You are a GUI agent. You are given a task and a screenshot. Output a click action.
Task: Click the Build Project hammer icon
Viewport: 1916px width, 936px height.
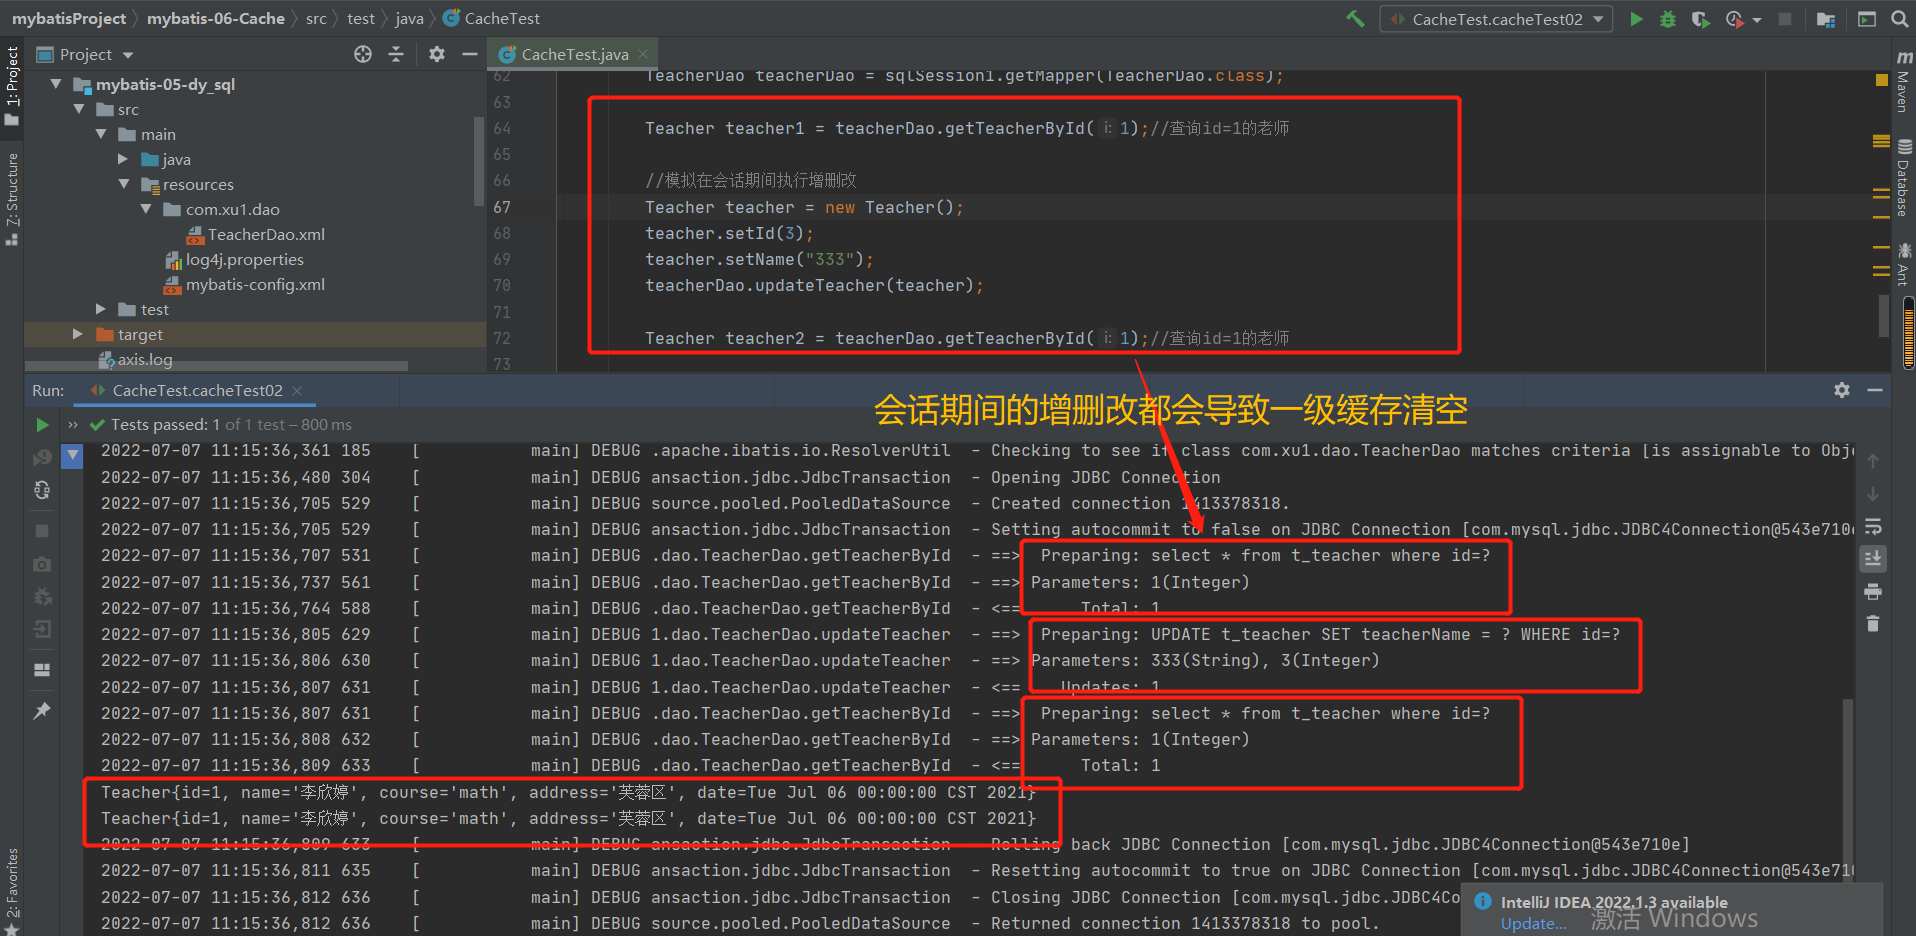[1355, 18]
